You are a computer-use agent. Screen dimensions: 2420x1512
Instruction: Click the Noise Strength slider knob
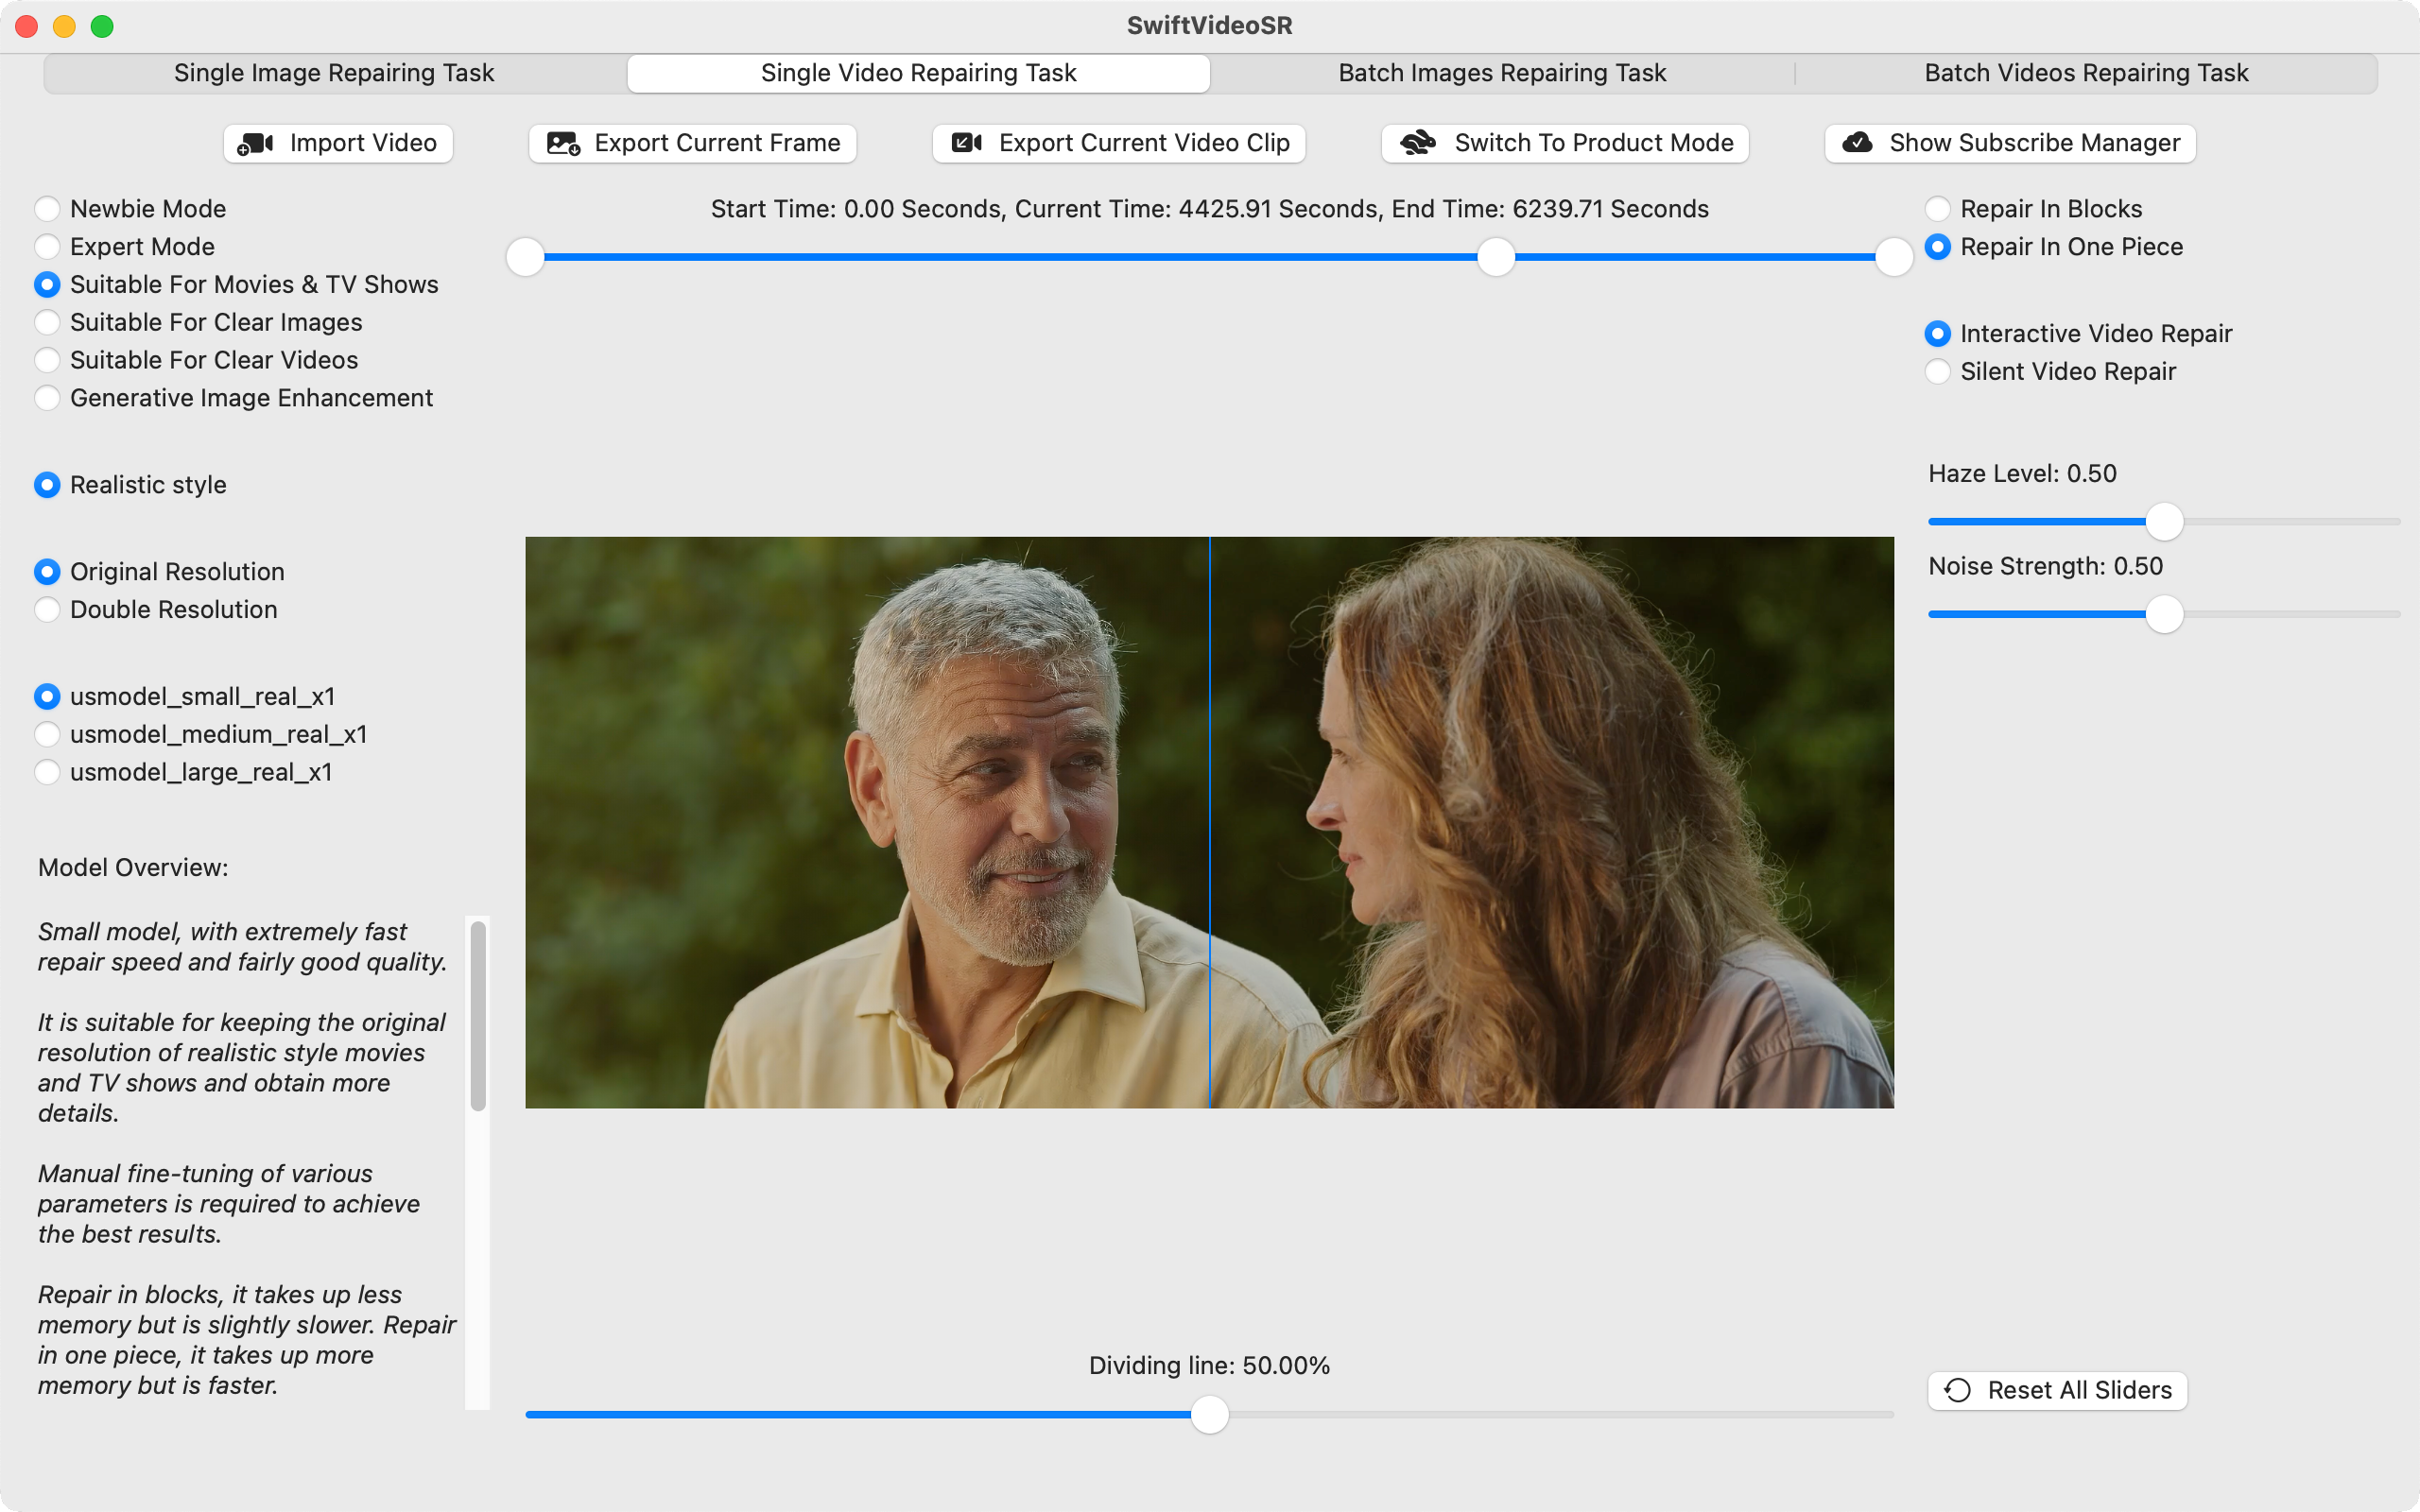2164,614
